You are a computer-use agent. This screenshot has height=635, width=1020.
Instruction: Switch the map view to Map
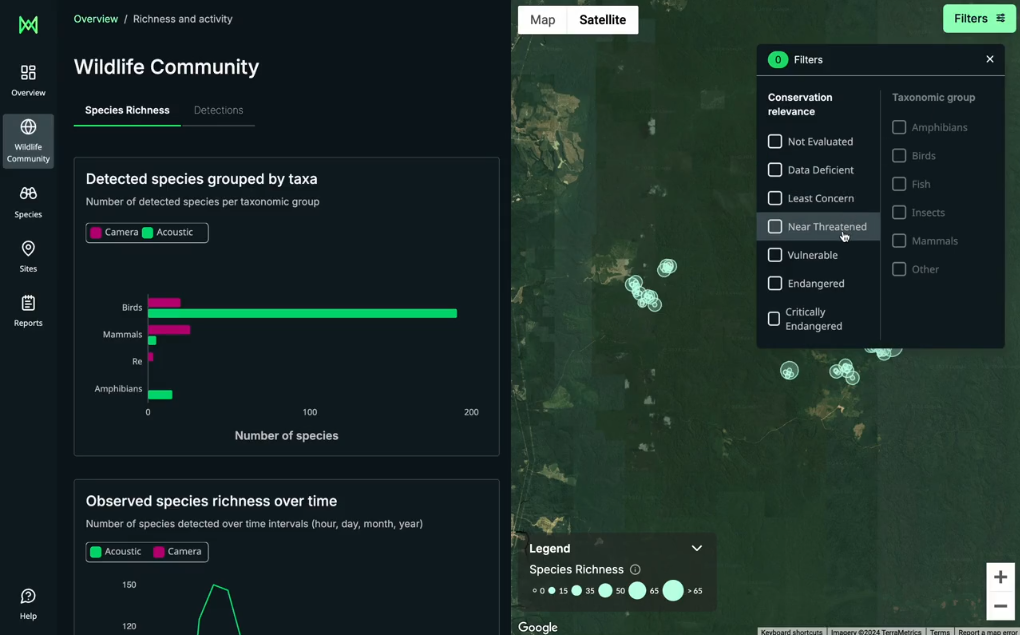[x=542, y=19]
